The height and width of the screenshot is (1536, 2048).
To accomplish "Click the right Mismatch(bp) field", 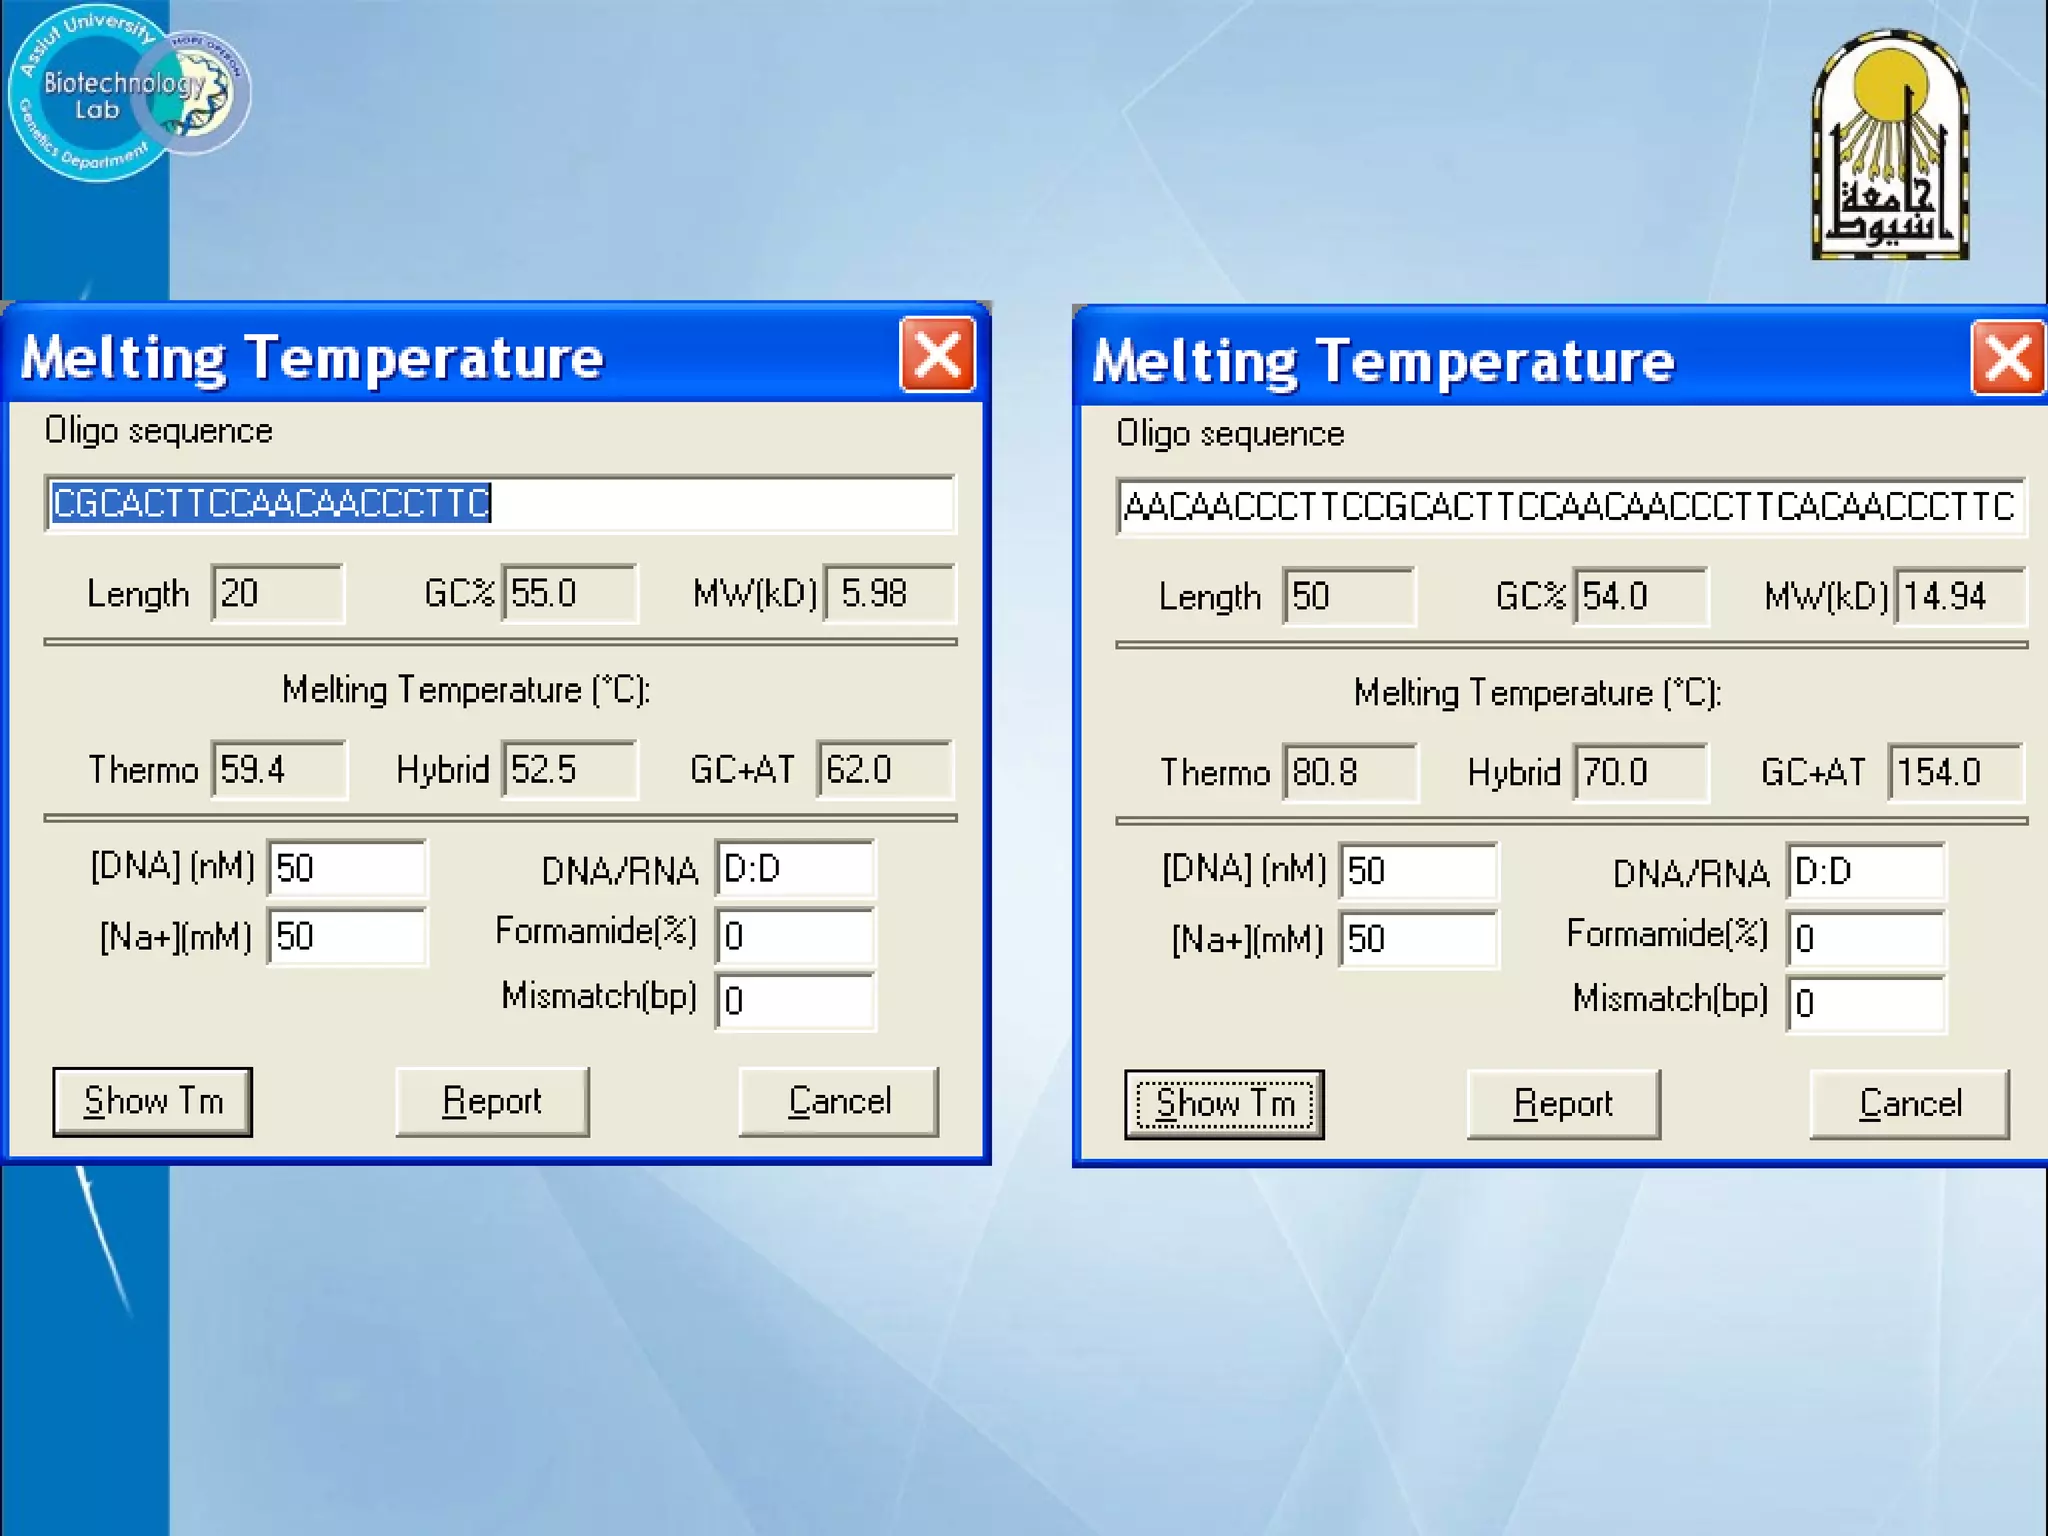I will point(1865,1003).
